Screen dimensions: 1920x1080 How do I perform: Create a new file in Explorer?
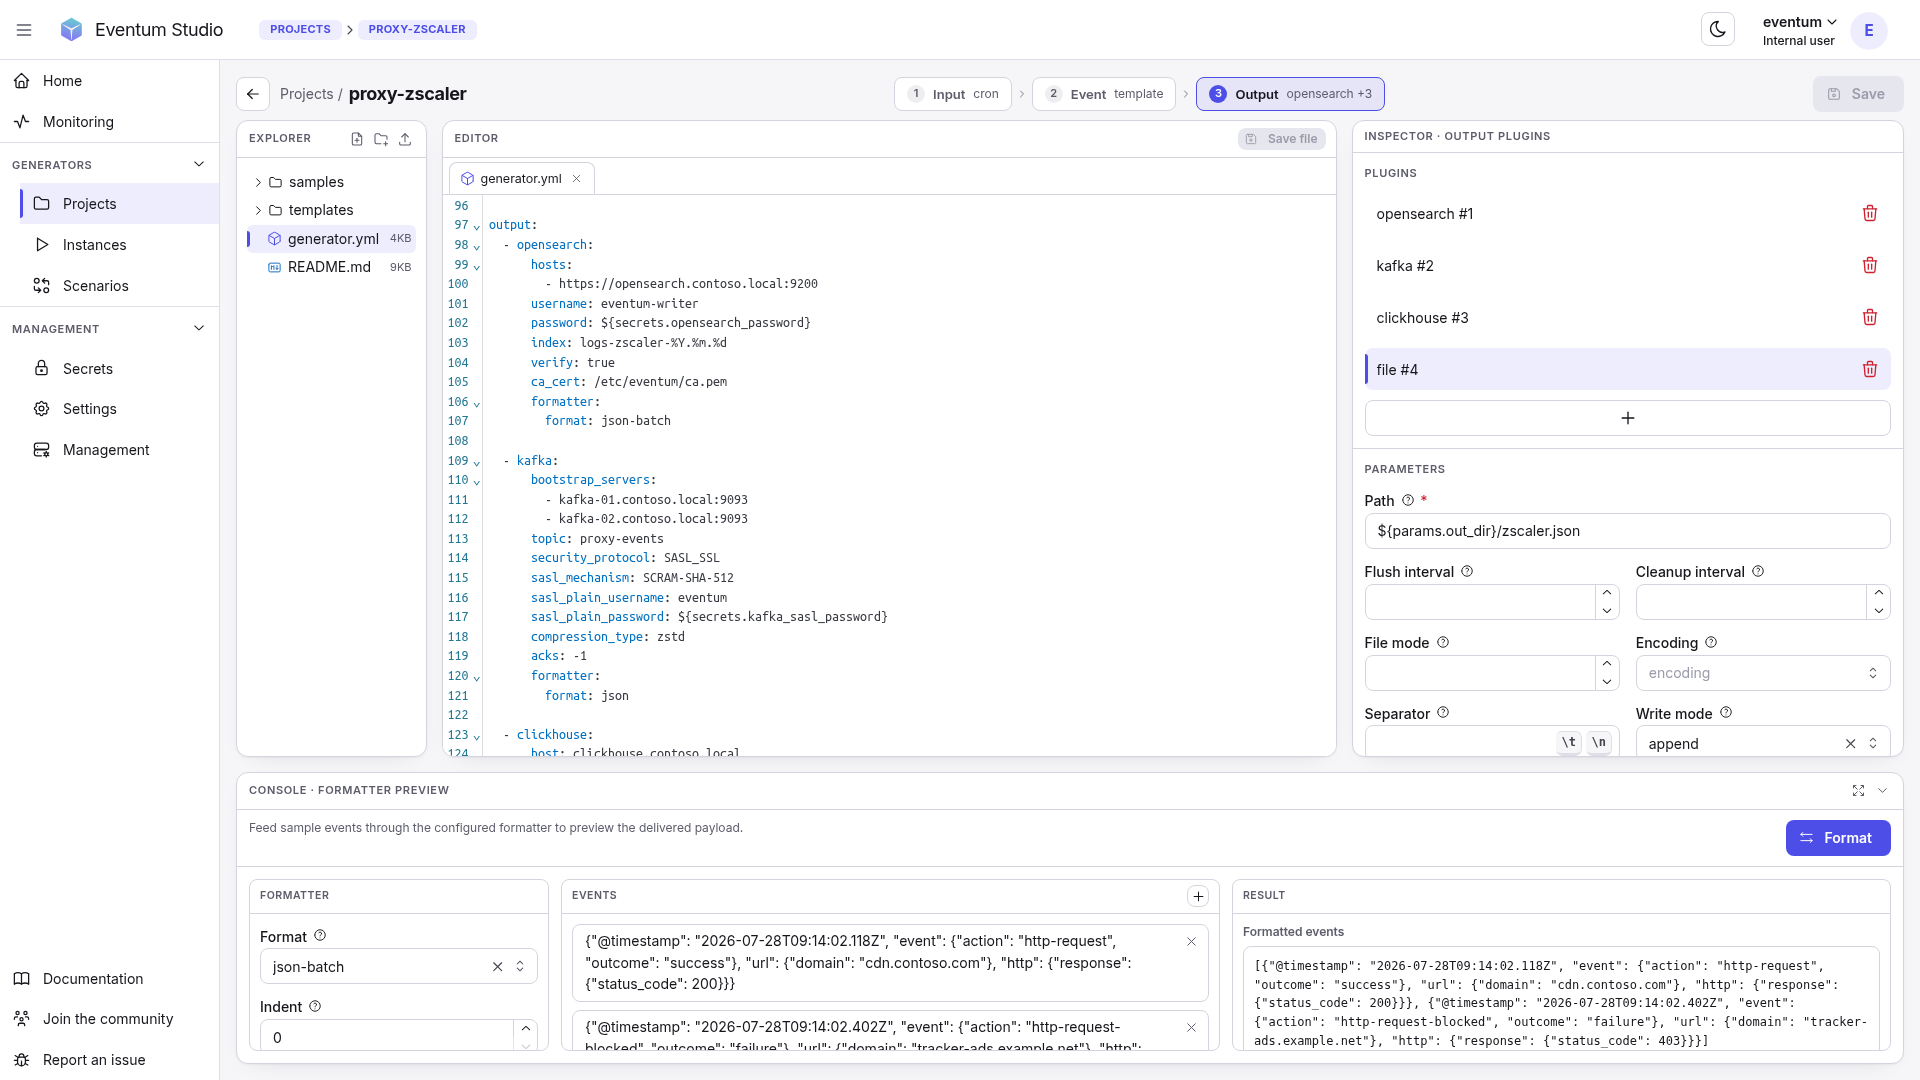357,139
